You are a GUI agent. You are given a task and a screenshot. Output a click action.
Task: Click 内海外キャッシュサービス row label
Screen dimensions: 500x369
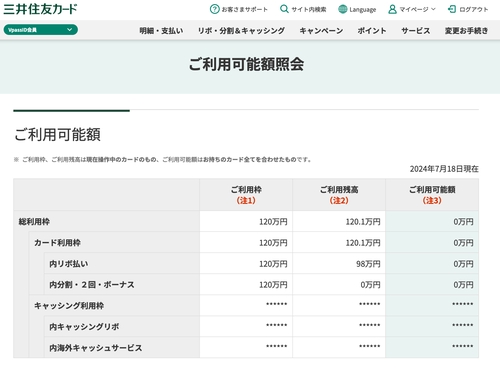[96, 348]
